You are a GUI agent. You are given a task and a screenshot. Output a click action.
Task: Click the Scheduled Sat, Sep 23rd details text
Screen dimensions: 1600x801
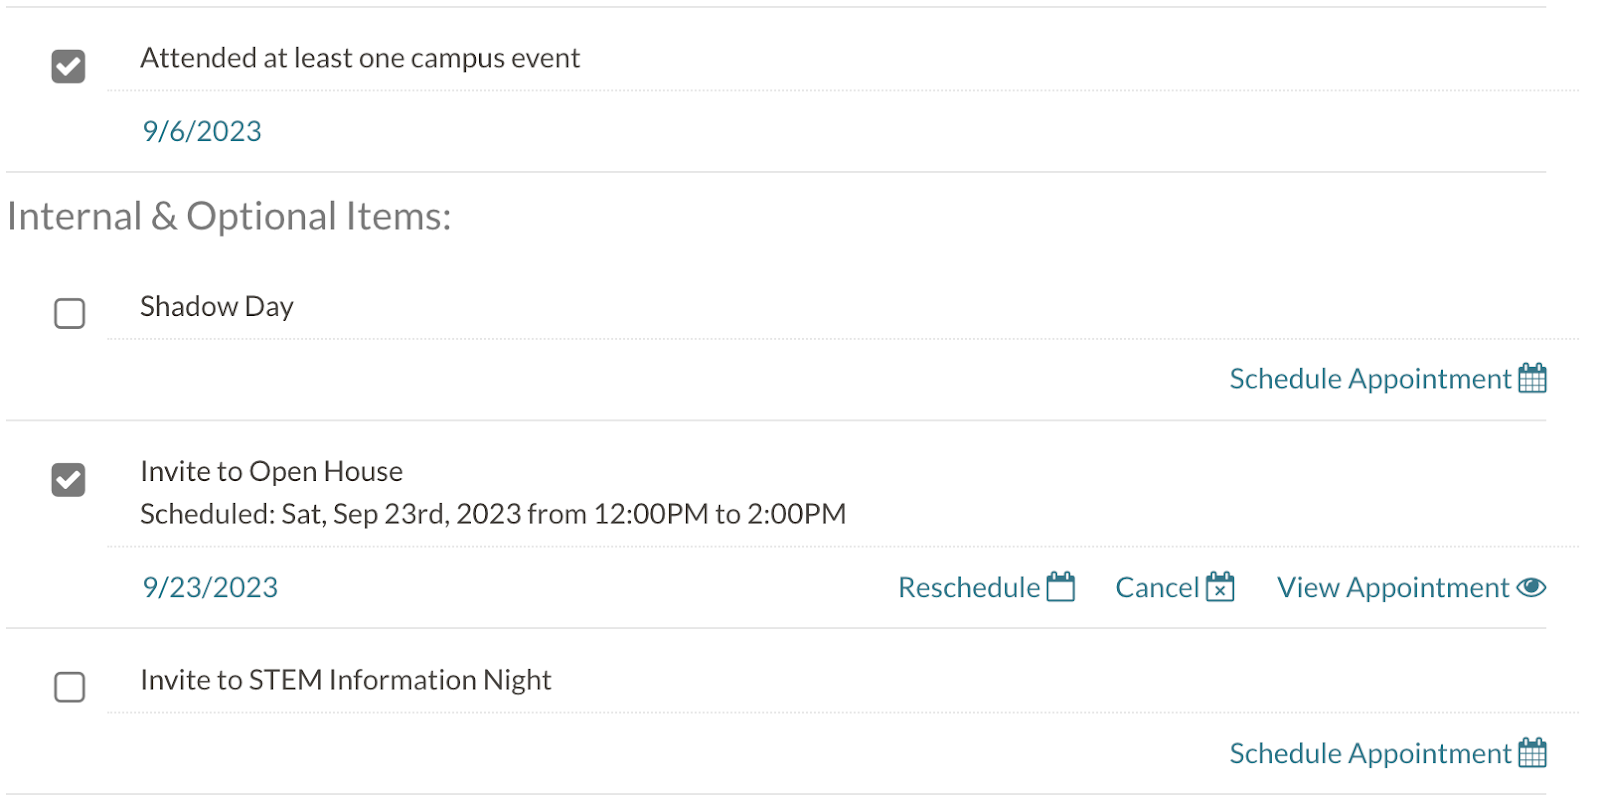pos(493,514)
